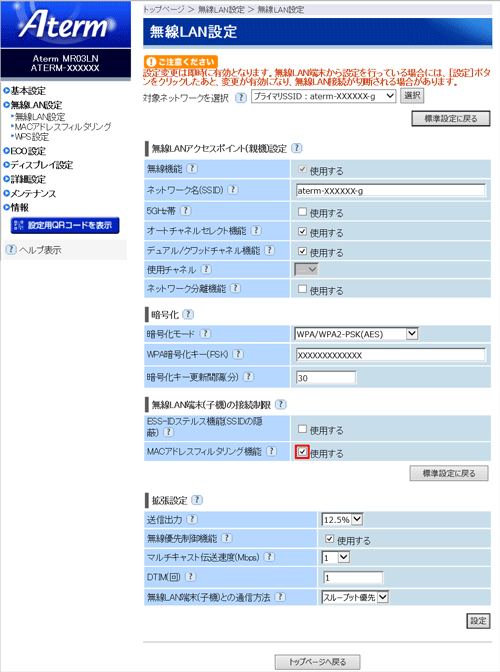
Task: Click the 無線機能 使用する checkbox
Action: click(302, 169)
